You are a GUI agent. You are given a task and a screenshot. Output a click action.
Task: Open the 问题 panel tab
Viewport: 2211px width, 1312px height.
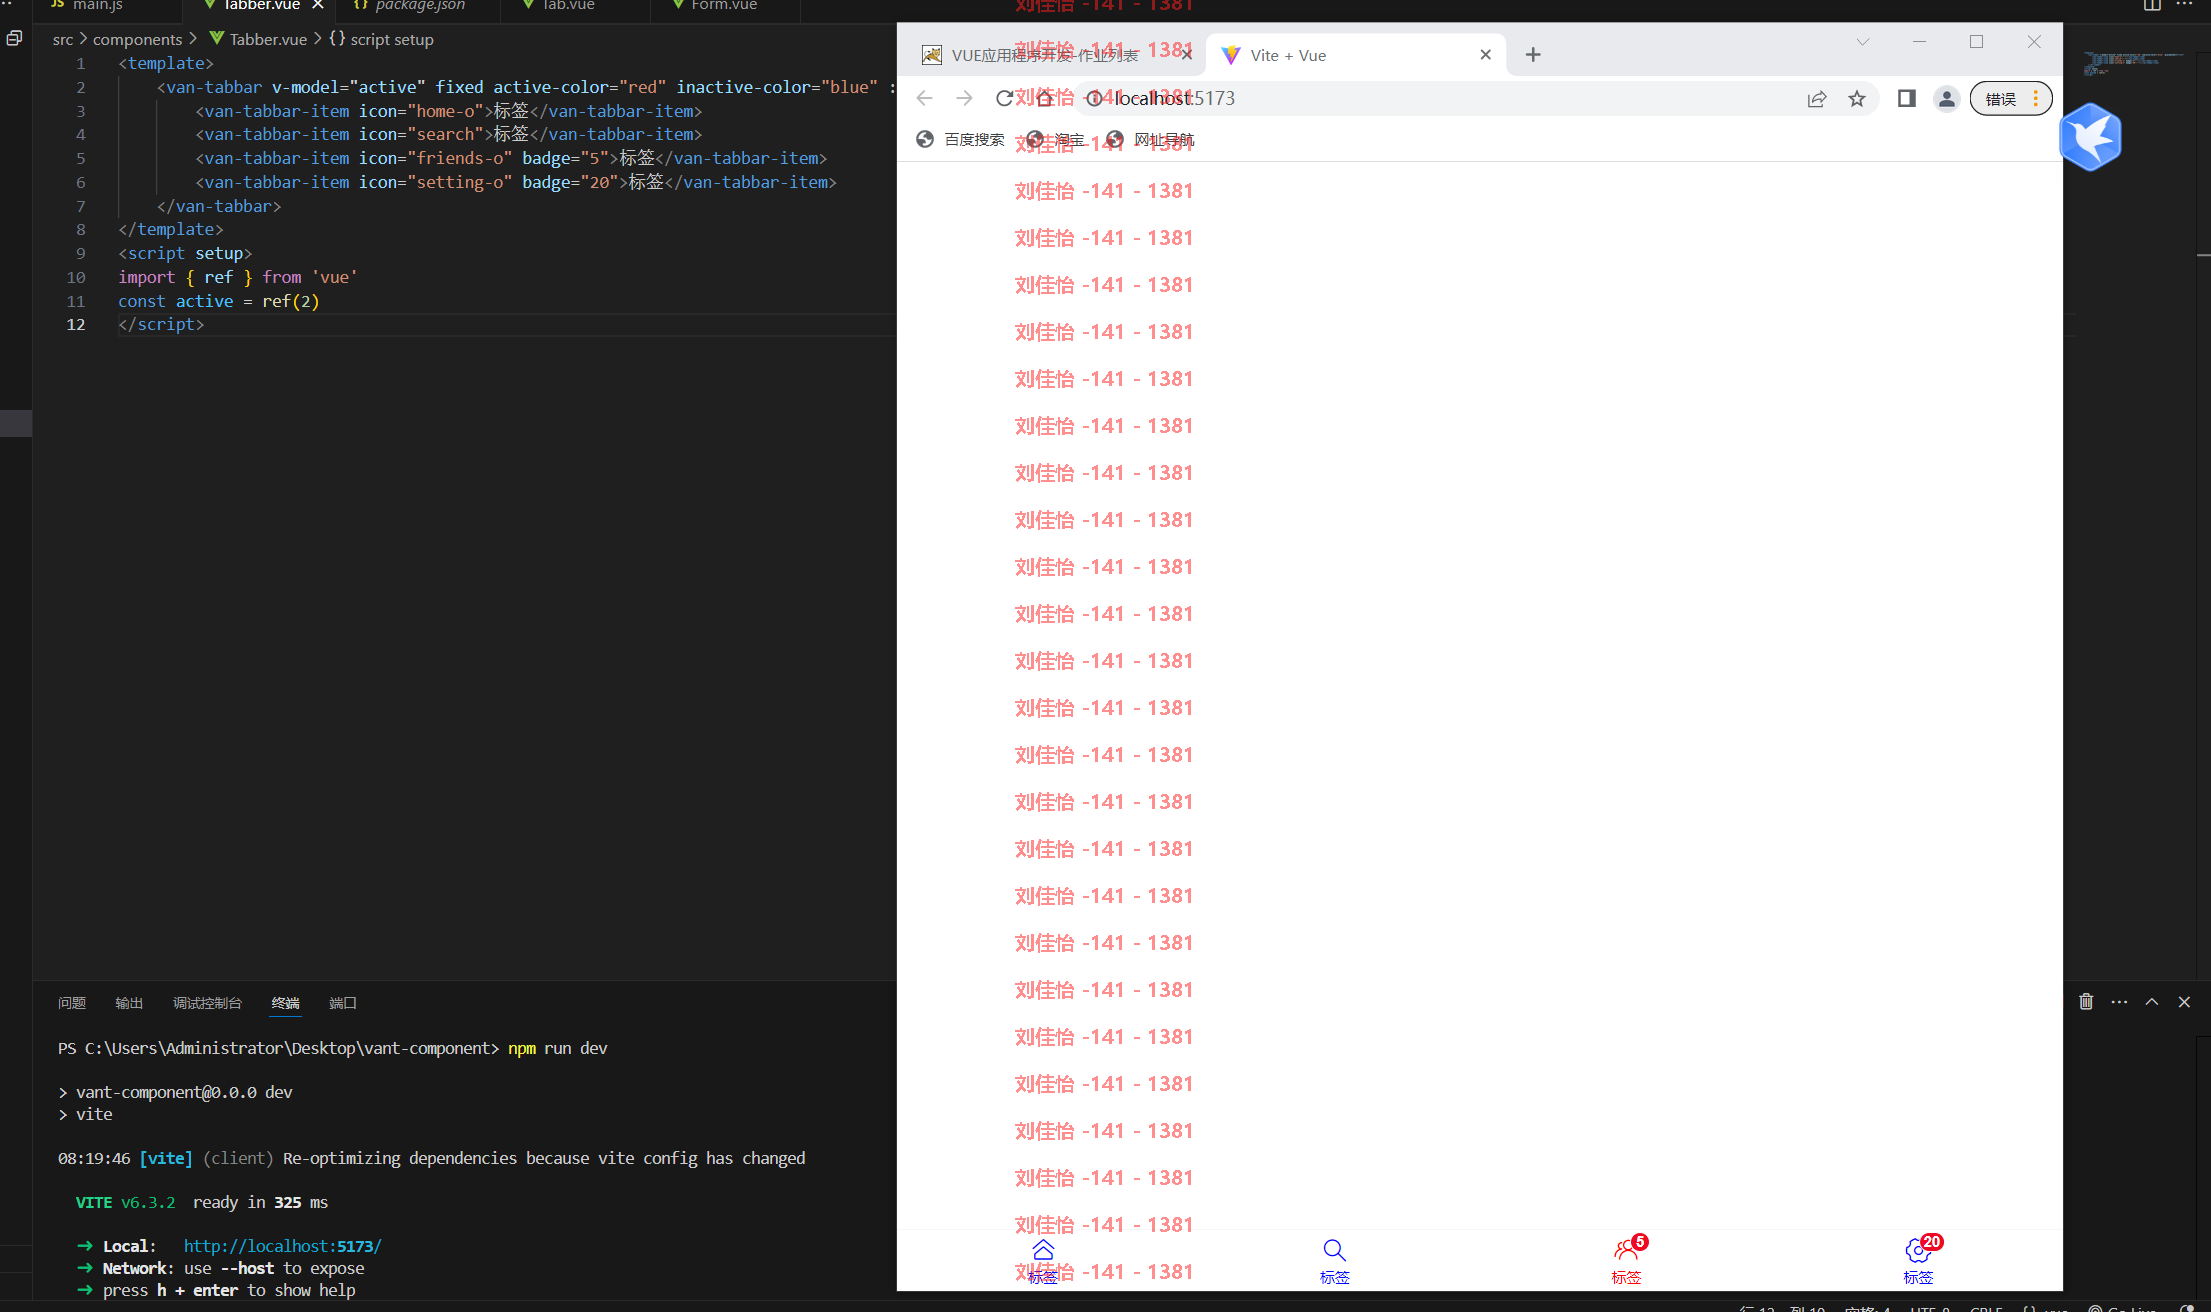click(x=72, y=1002)
